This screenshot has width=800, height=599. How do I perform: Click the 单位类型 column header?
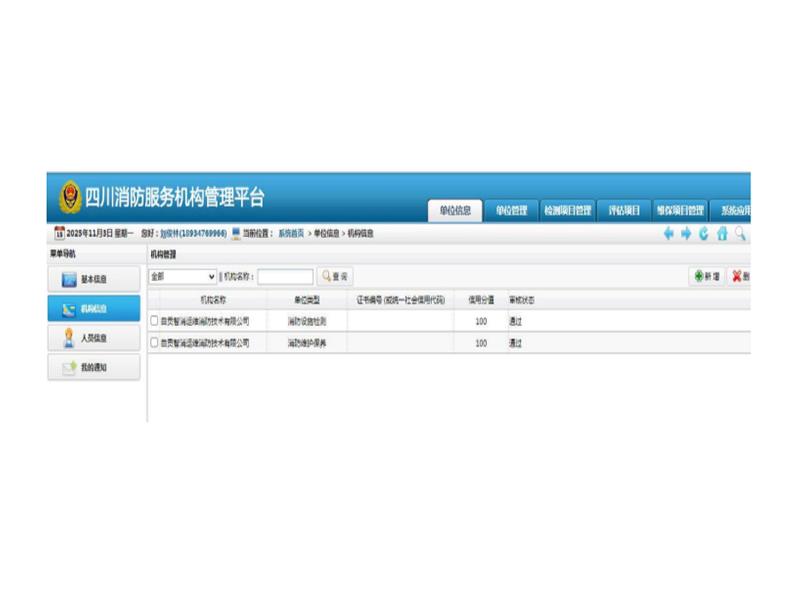[307, 300]
